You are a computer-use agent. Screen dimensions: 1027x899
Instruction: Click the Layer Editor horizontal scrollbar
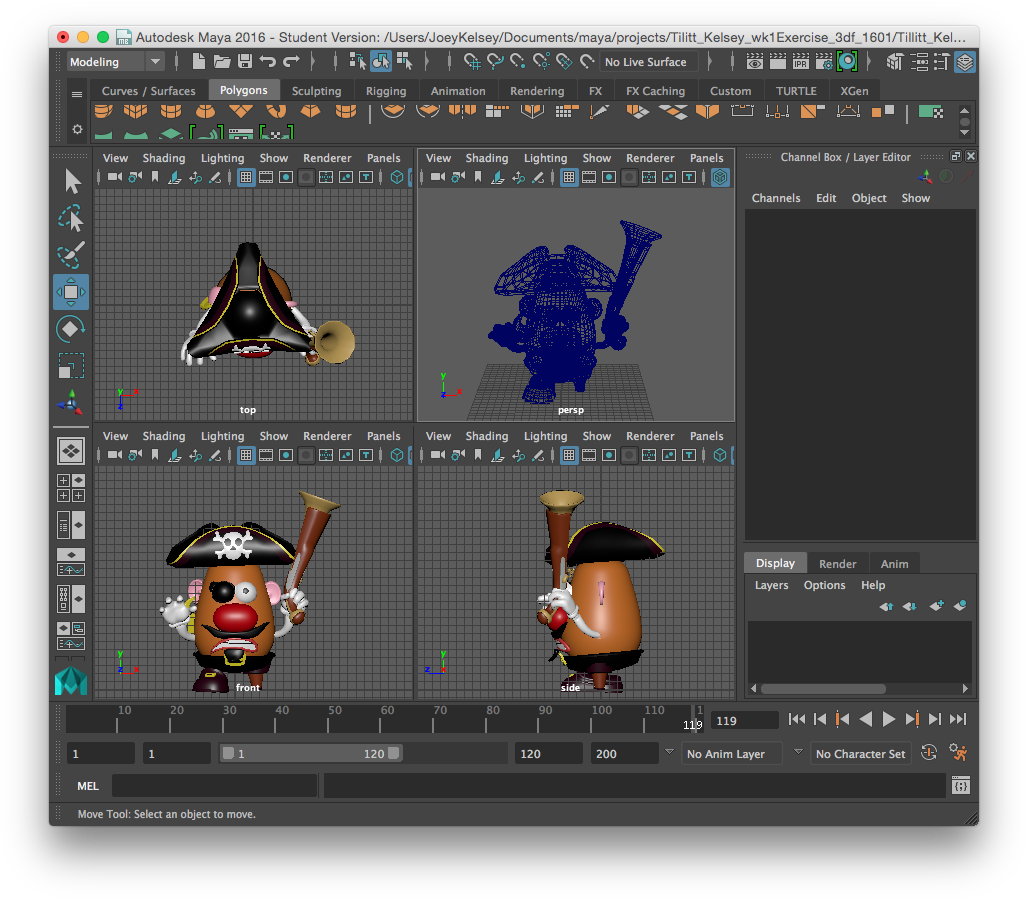pos(823,689)
